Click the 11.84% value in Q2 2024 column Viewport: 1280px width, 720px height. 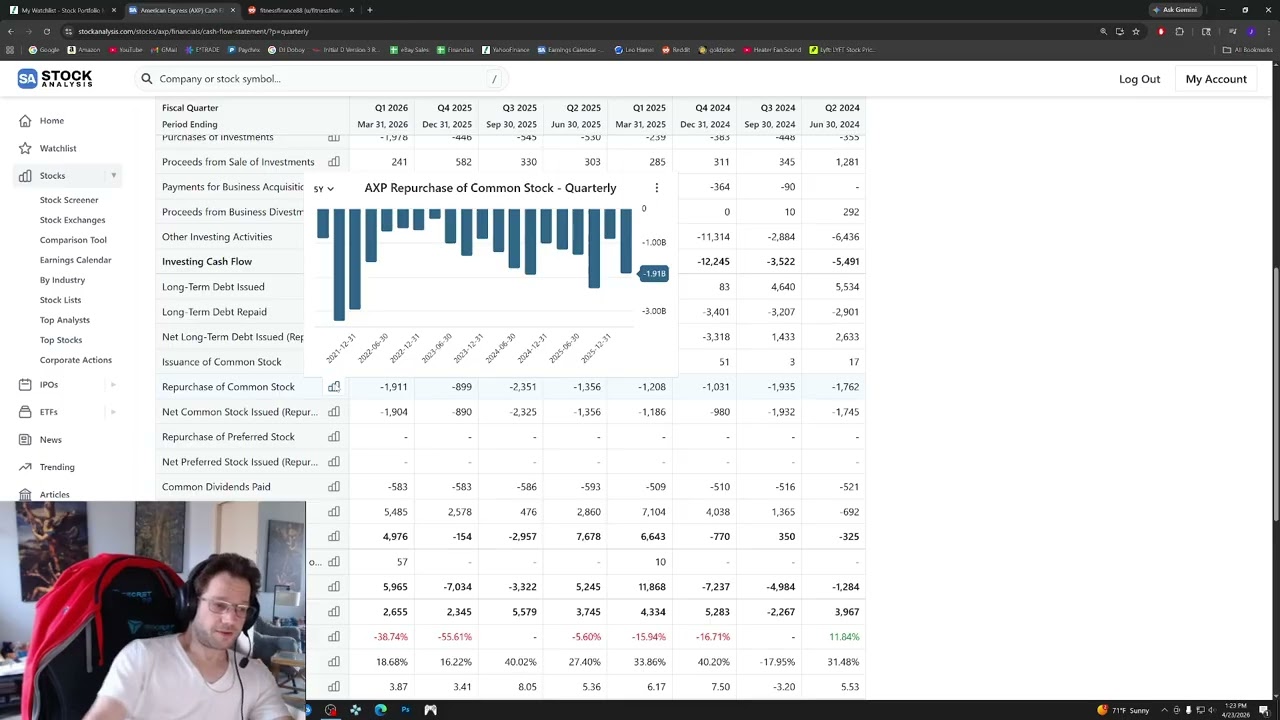click(844, 637)
